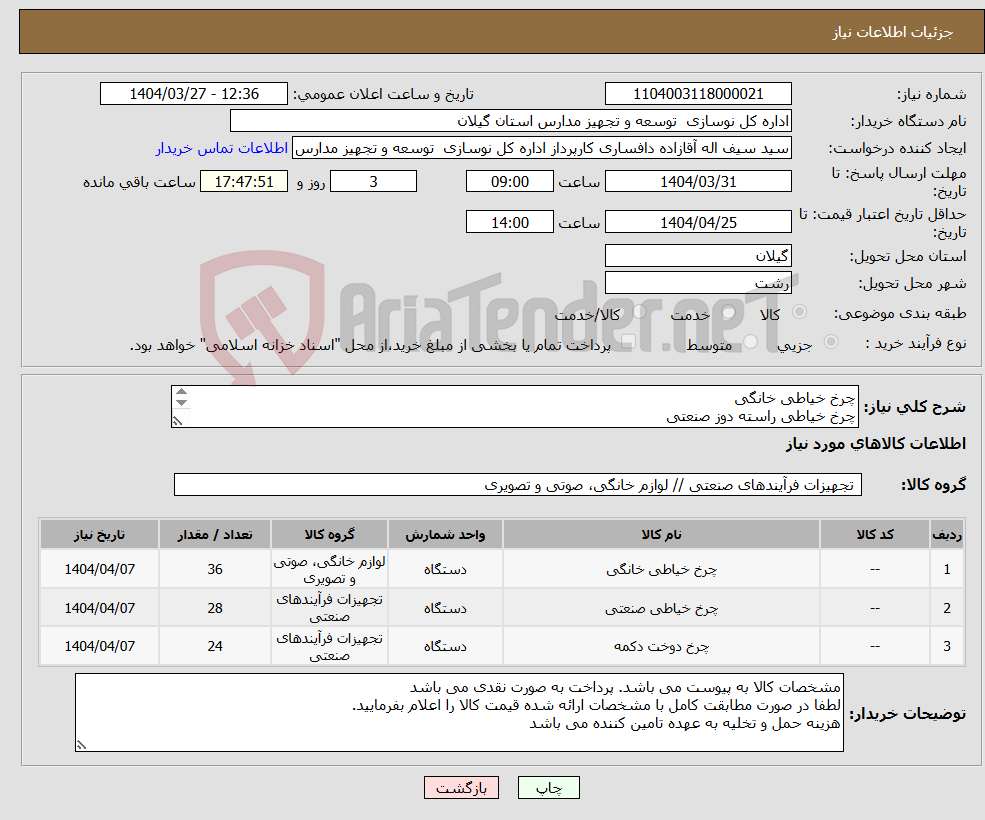Click the response deadline time 09:00 field
Viewport: 985px width, 820px height.
509,182
